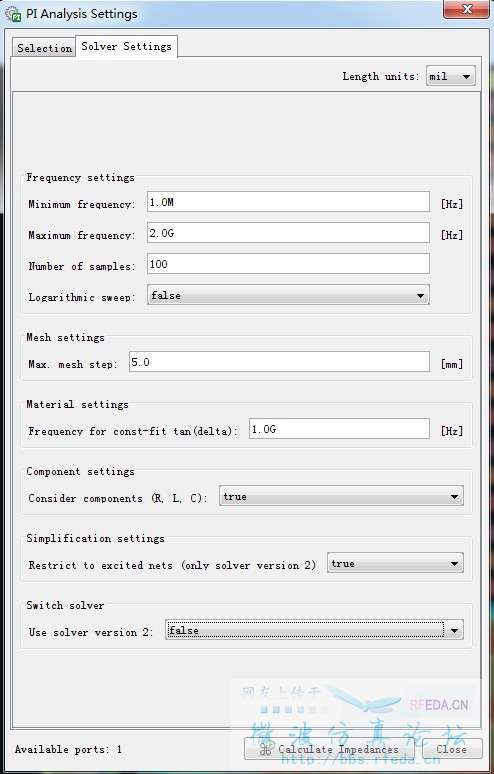Click the Use solver version 2 false value
Screen dimensions: 494x774
184,630
